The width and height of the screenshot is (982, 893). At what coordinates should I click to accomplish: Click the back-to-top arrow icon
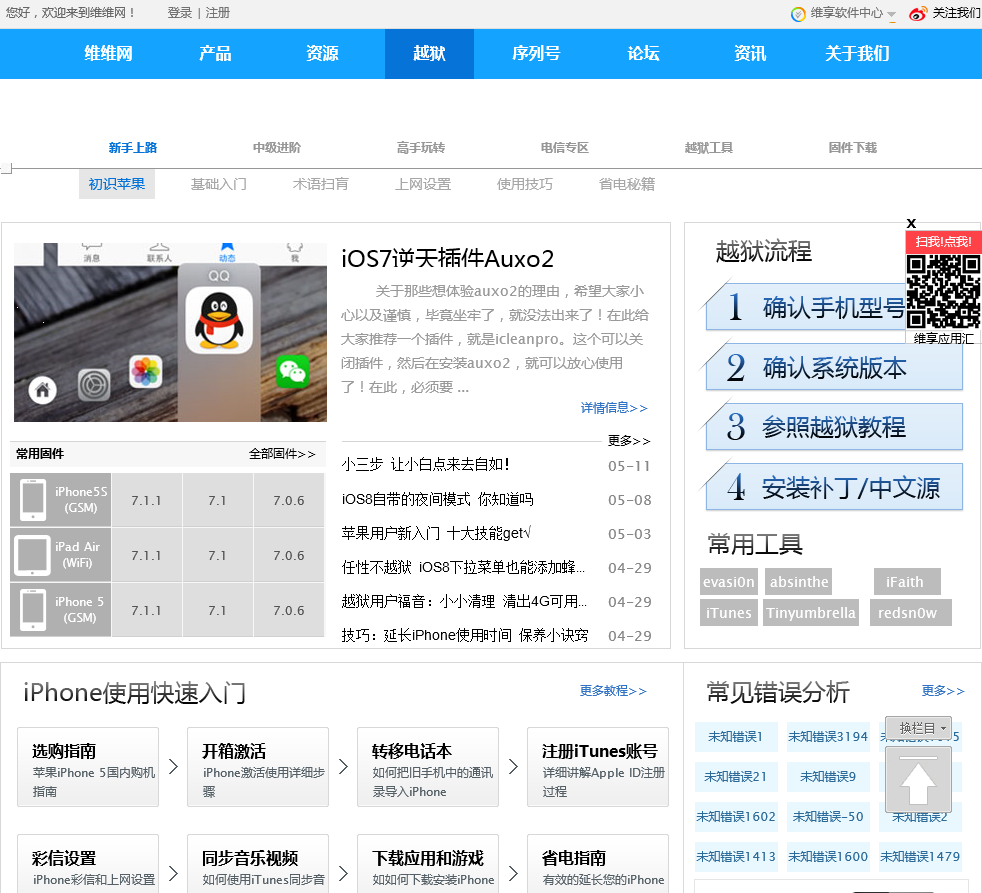tap(918, 782)
